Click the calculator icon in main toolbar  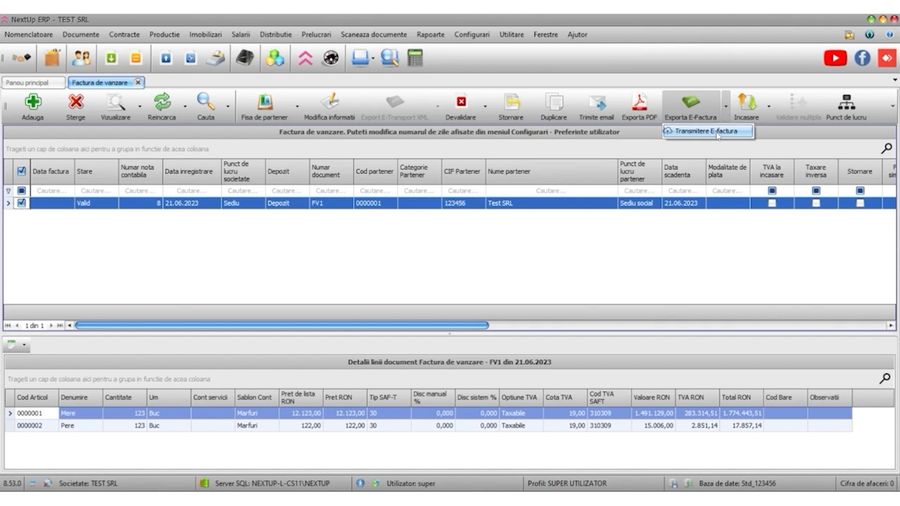tap(414, 58)
